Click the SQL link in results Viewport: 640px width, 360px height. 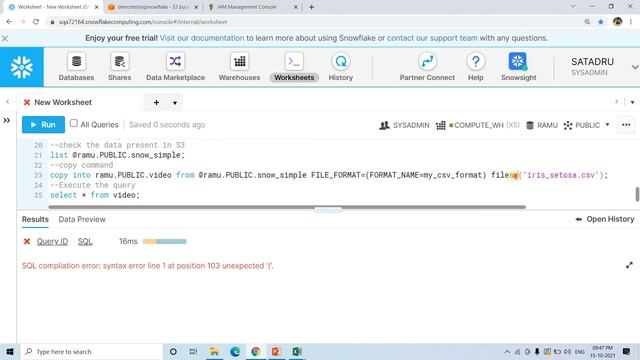85,241
